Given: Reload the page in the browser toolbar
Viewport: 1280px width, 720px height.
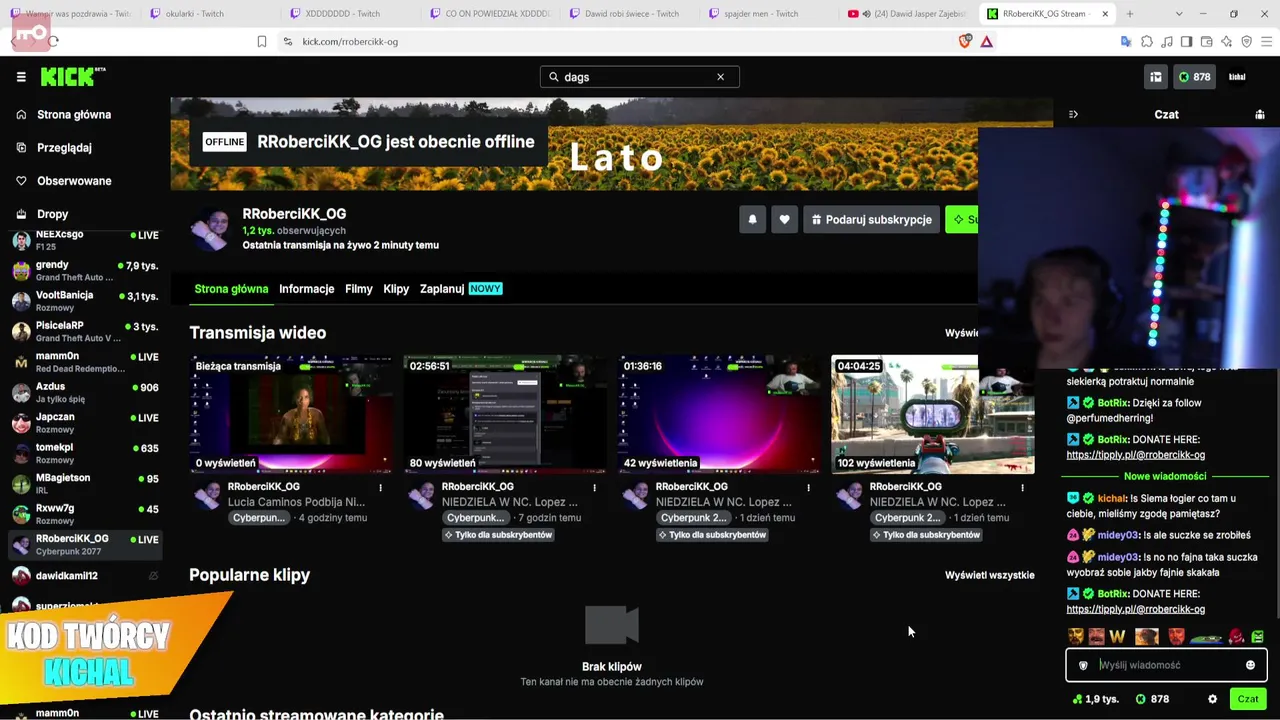Looking at the screenshot, I should (x=53, y=41).
